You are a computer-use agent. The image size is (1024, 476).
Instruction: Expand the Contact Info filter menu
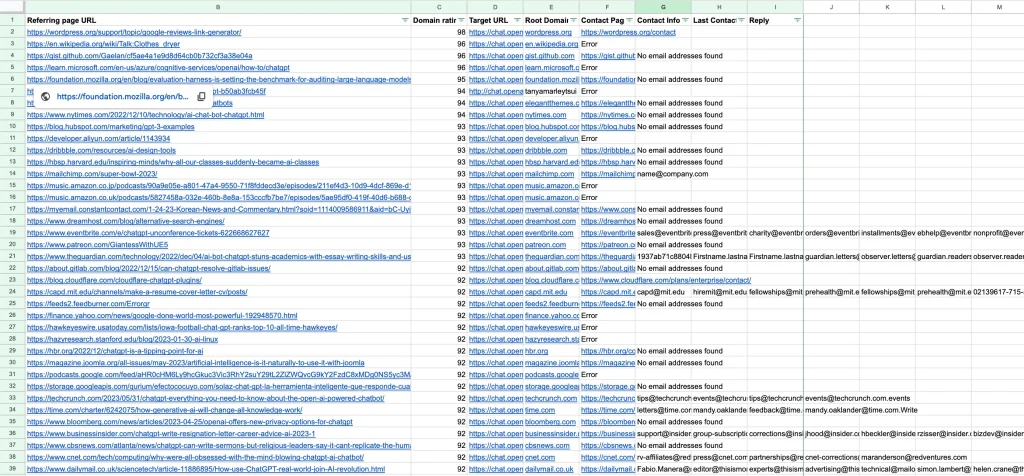point(684,20)
